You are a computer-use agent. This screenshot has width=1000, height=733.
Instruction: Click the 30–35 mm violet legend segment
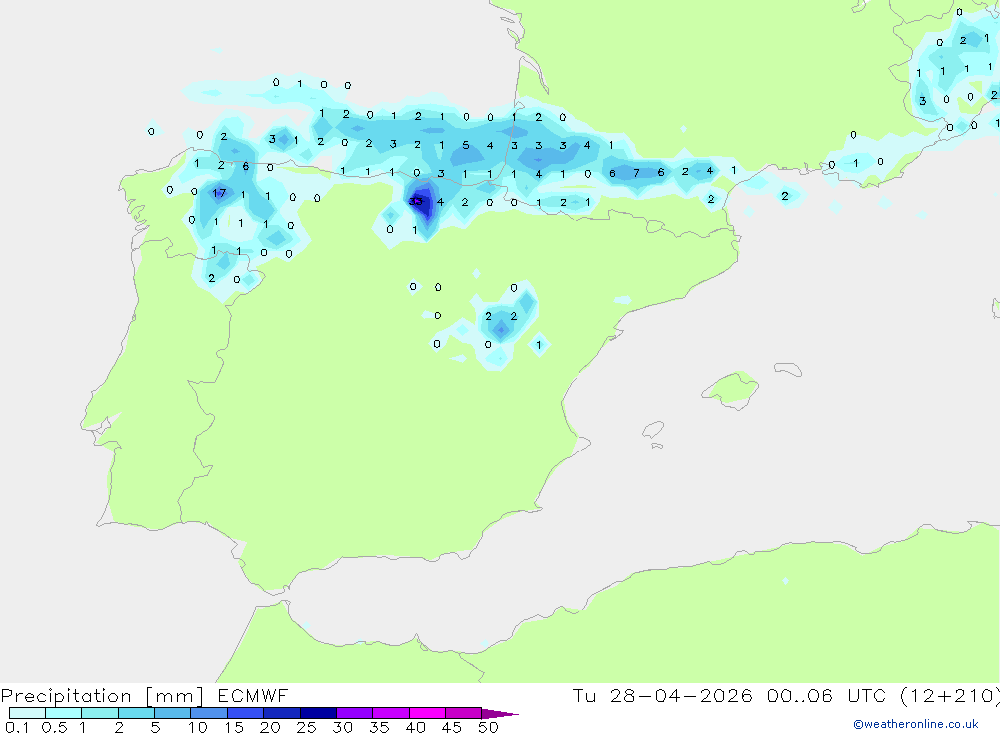(x=355, y=713)
